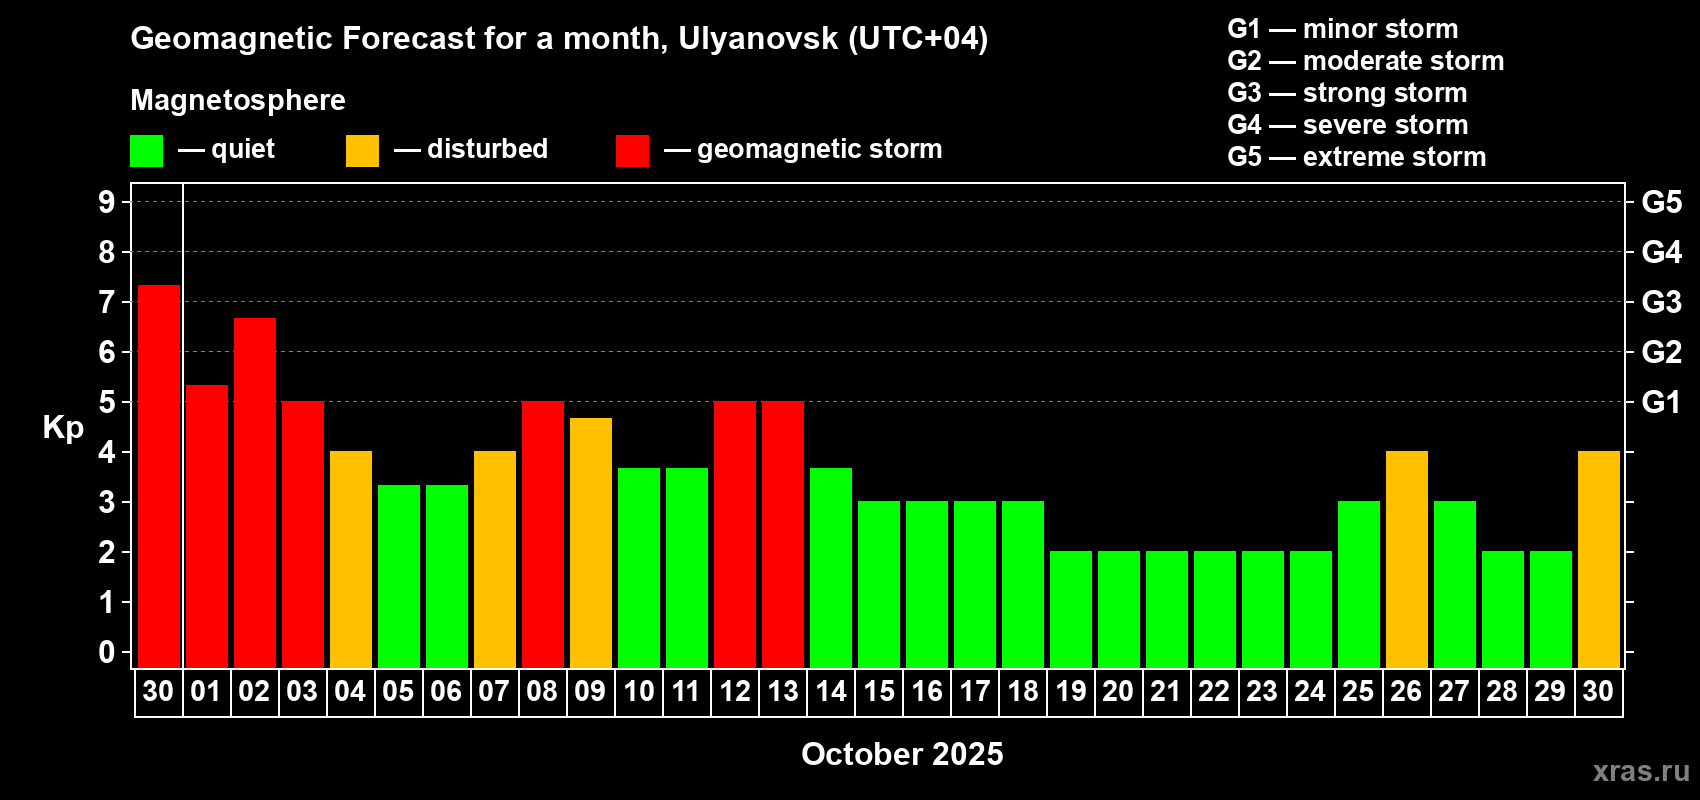Click the red geomagnetic storm legend swatch
The width and height of the screenshot is (1700, 800).
tap(632, 151)
